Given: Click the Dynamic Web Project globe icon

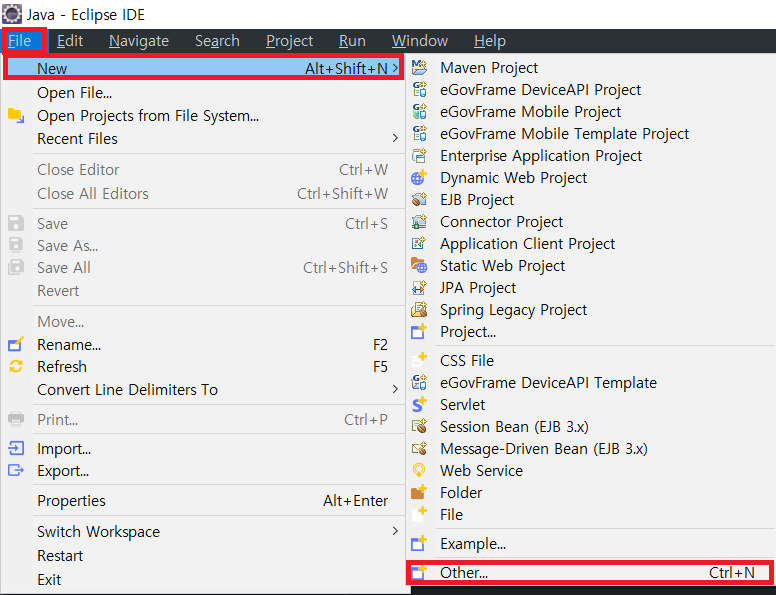Looking at the screenshot, I should click(x=419, y=177).
